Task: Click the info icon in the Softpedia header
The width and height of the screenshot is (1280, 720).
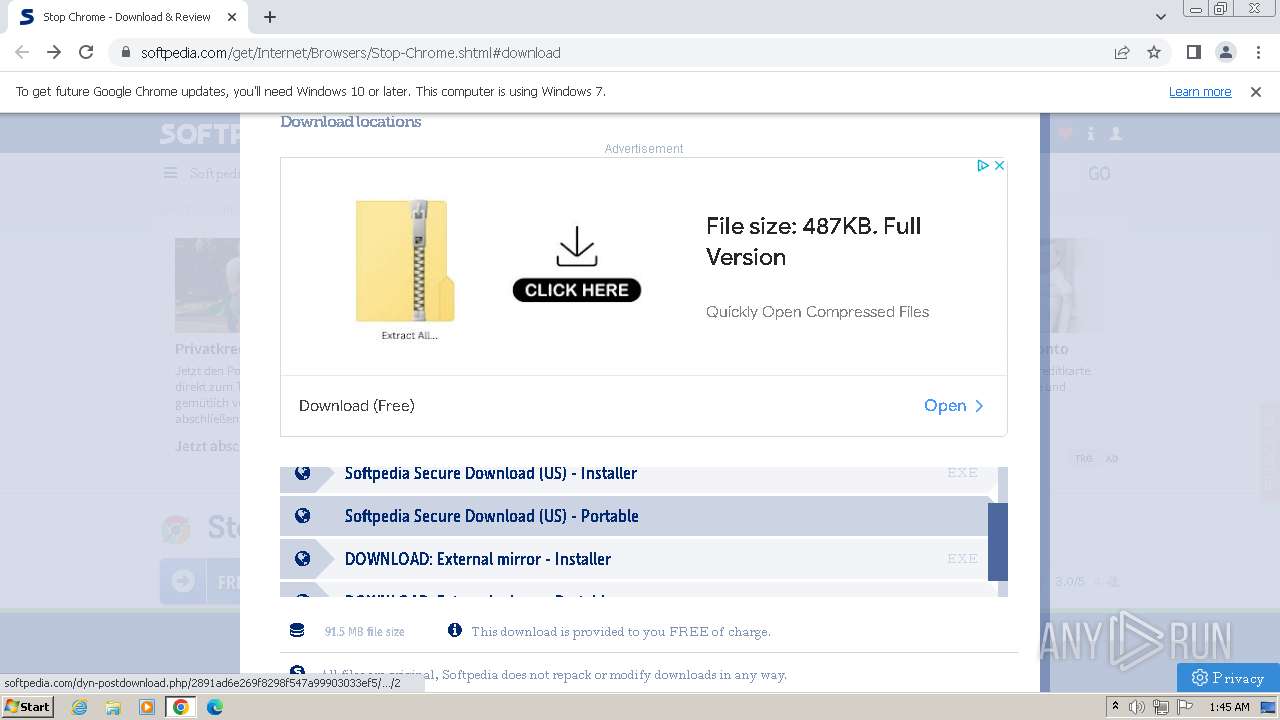Action: coord(1091,133)
